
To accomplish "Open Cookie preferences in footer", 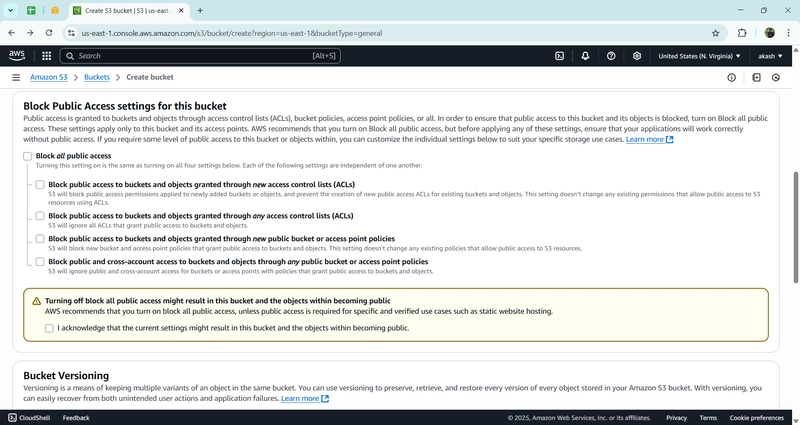I will pyautogui.click(x=757, y=418).
